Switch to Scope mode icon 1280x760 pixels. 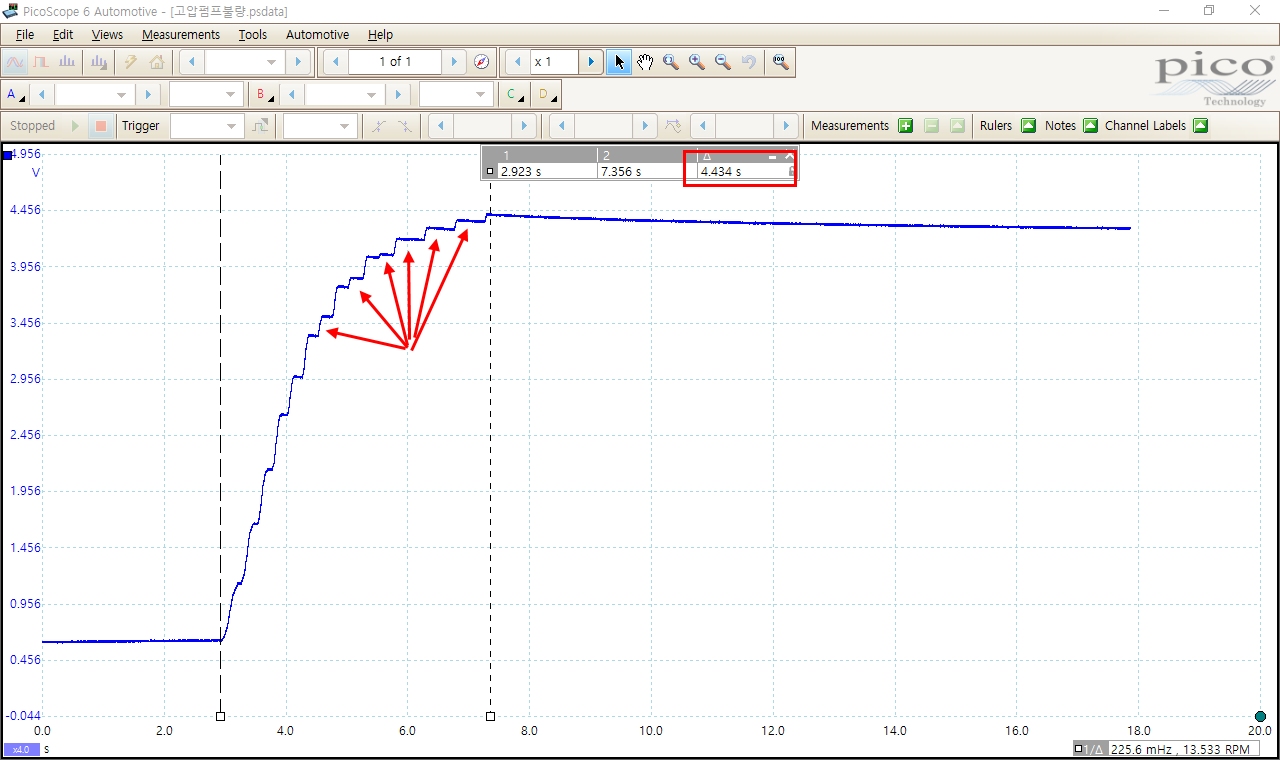[x=16, y=62]
